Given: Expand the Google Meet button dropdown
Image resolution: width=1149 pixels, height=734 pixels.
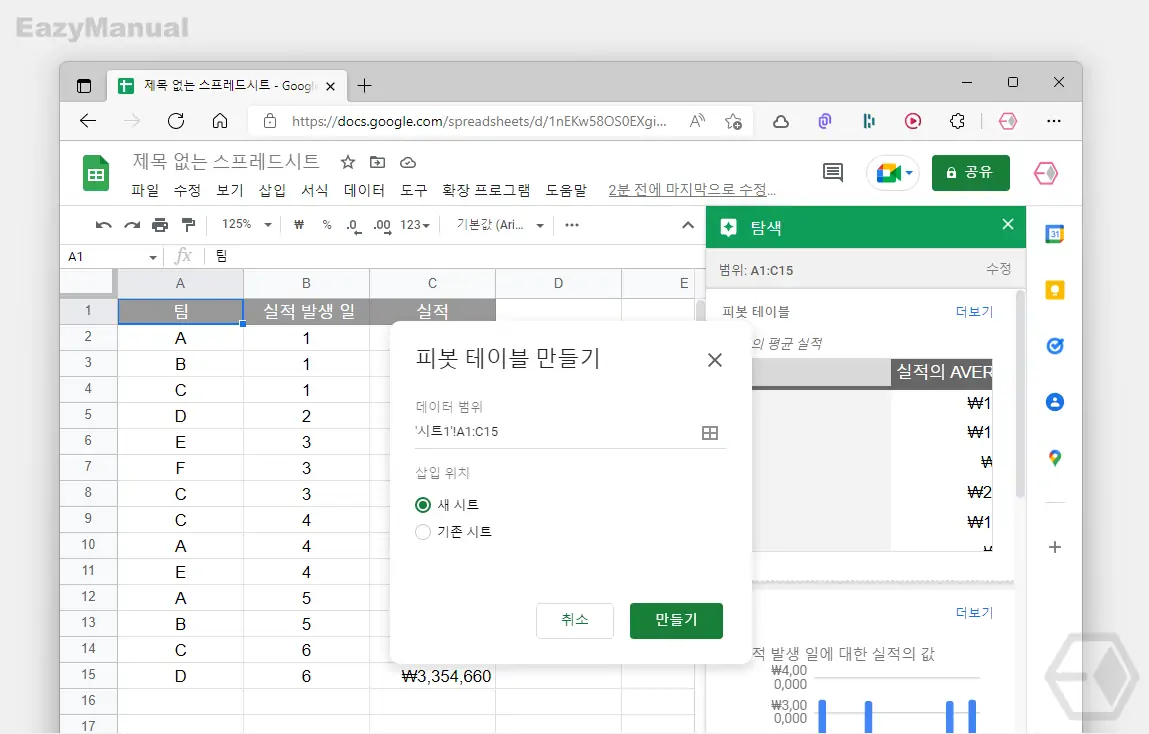Looking at the screenshot, I should coord(909,173).
